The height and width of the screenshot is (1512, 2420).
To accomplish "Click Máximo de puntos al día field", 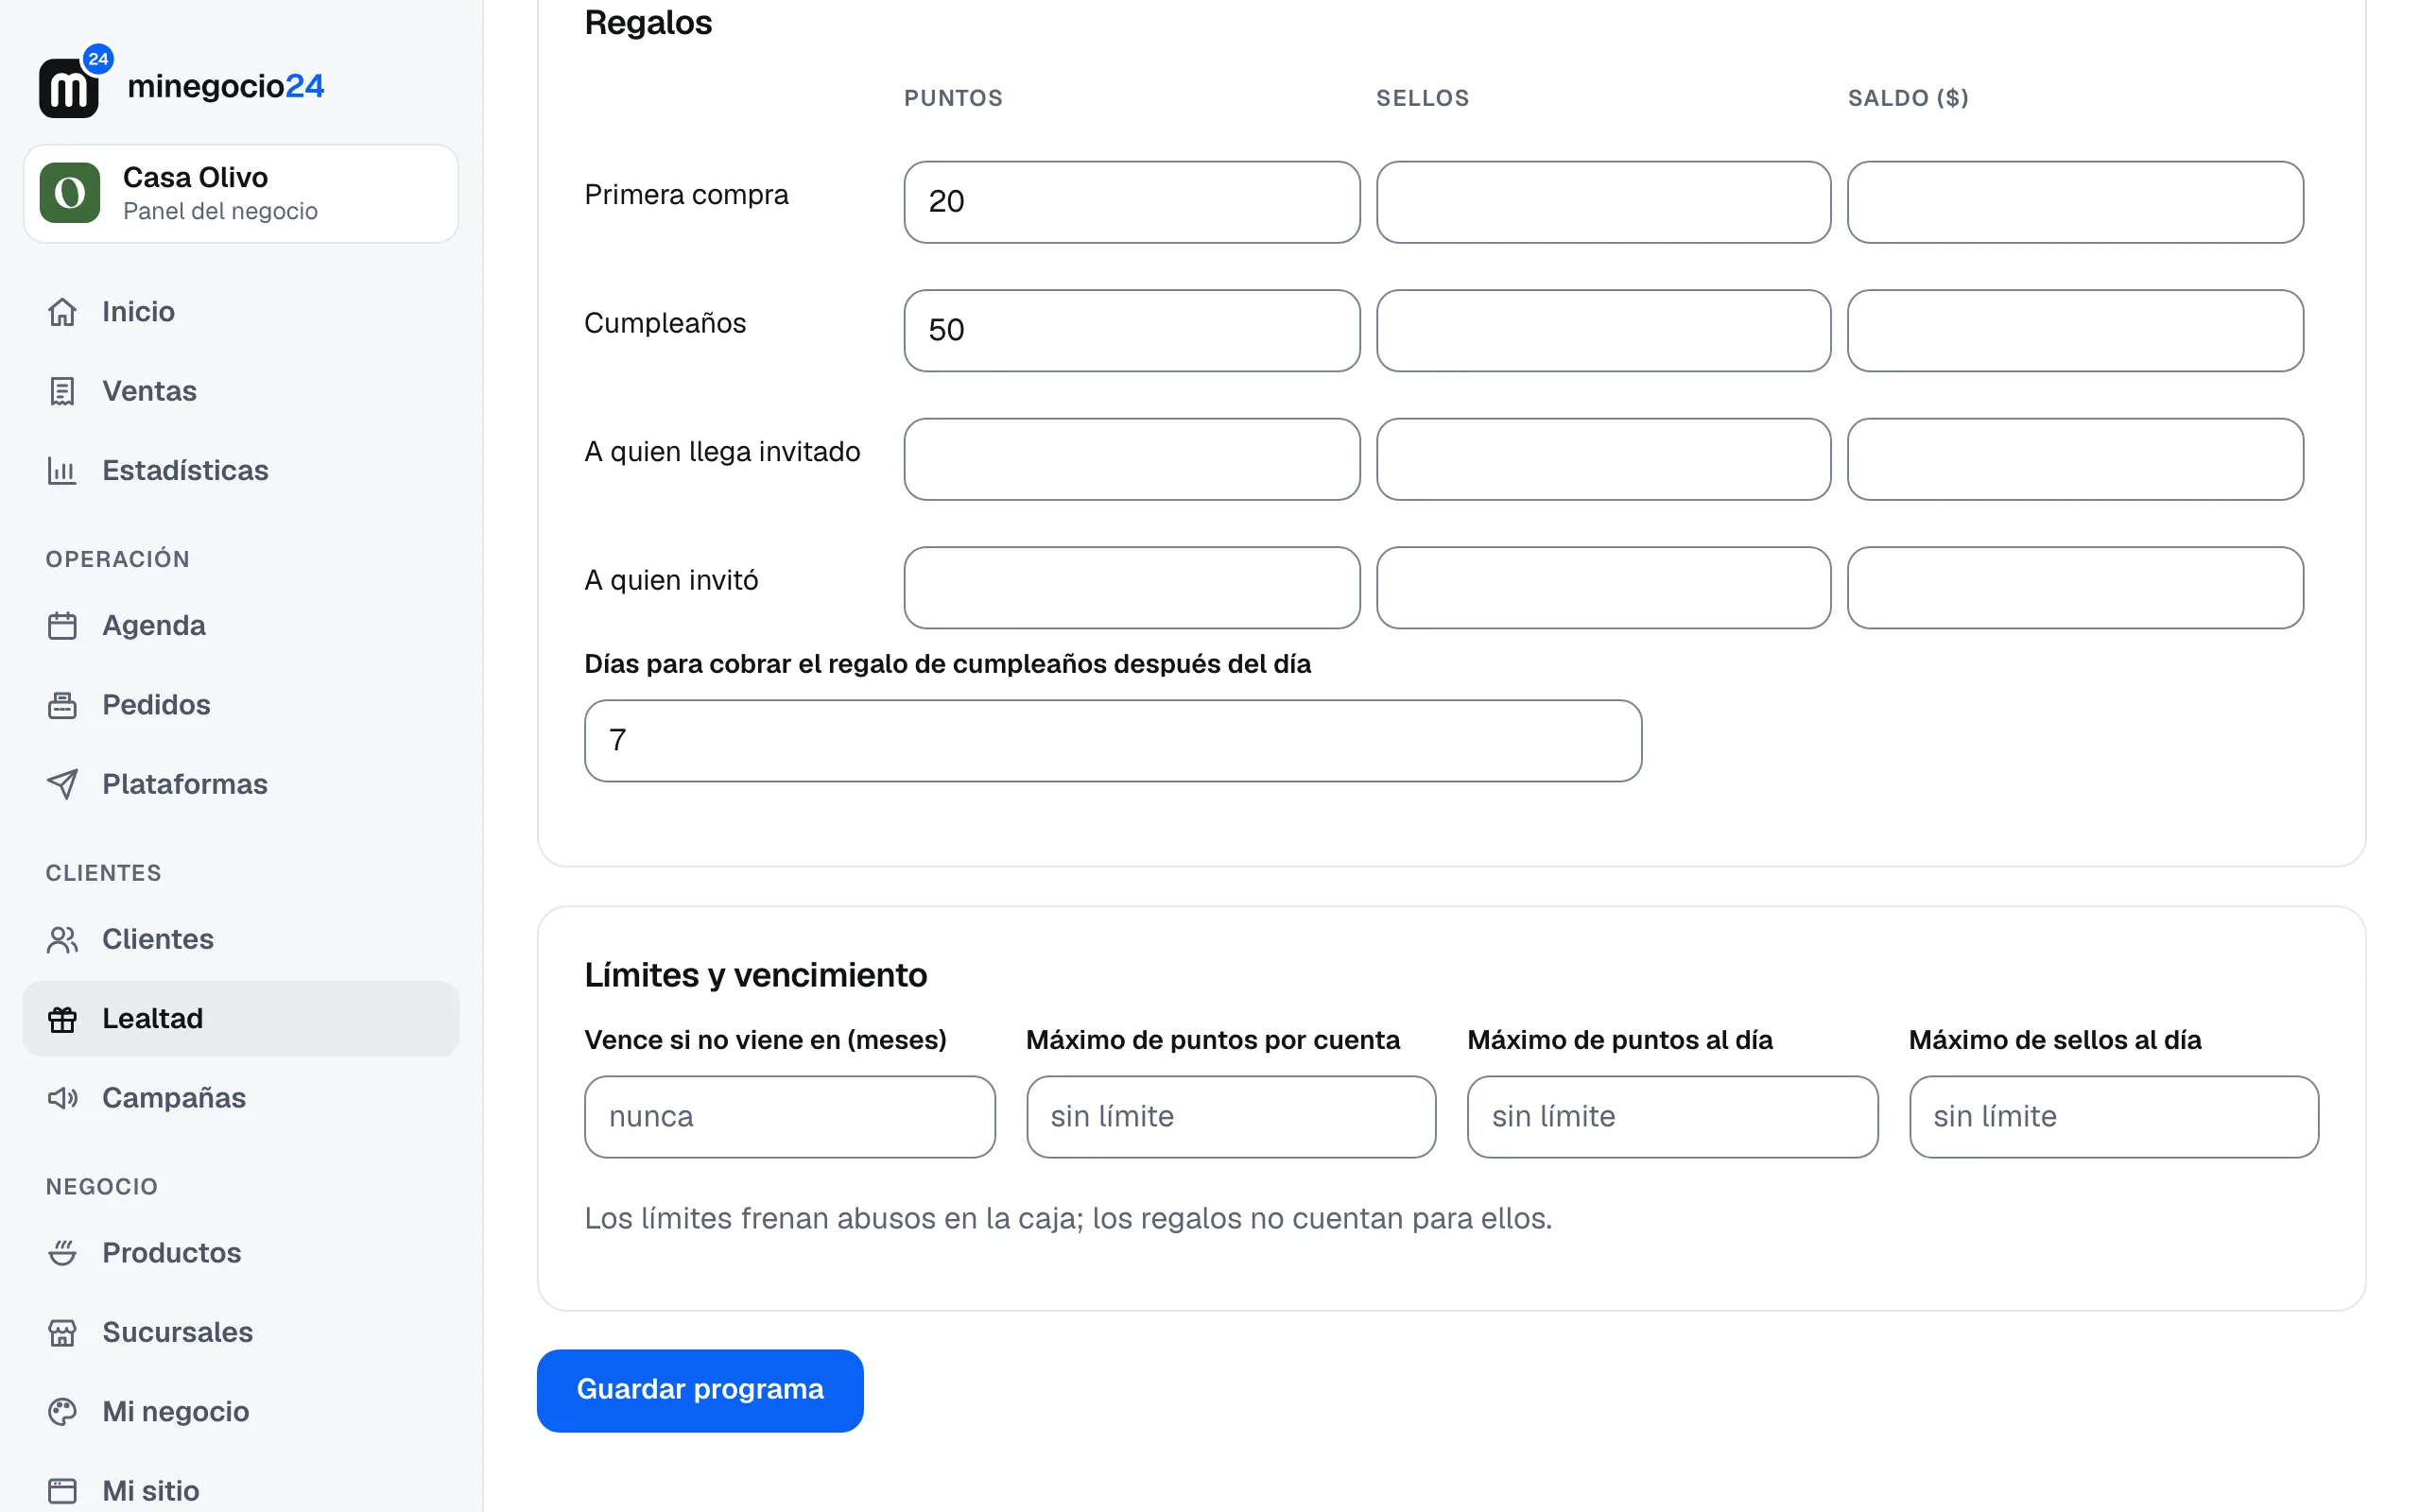I will (1673, 1117).
